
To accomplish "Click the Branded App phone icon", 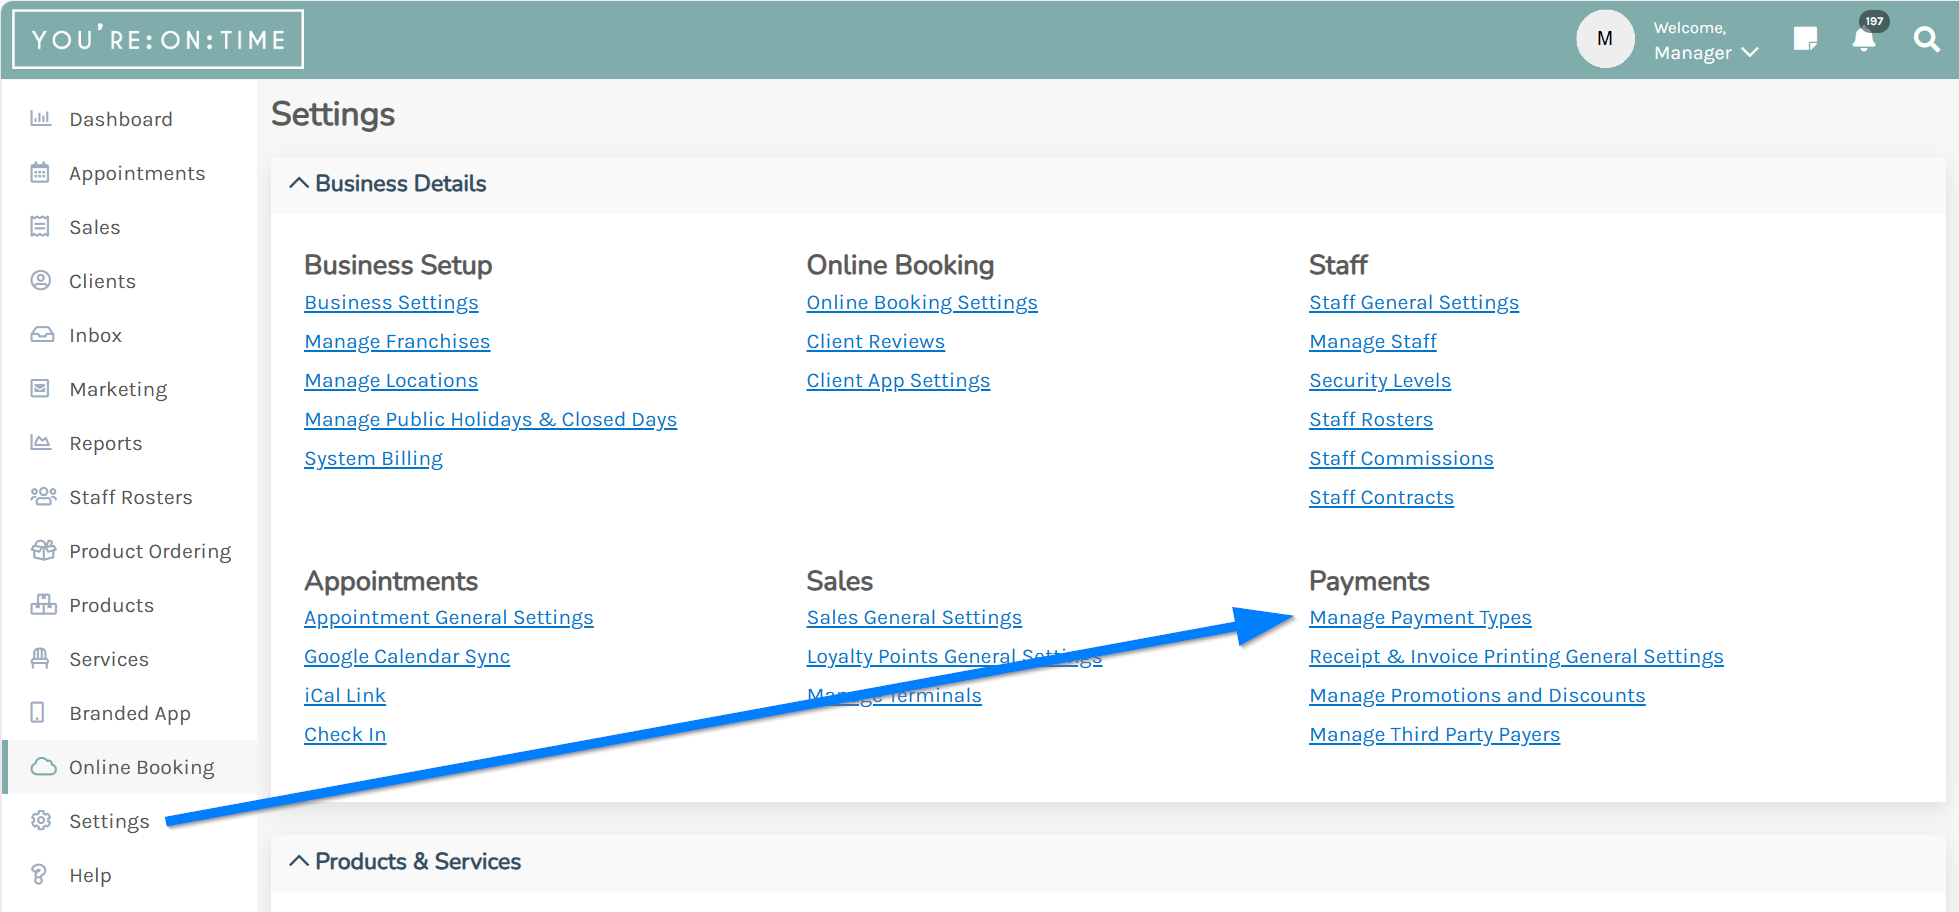I will click(38, 712).
